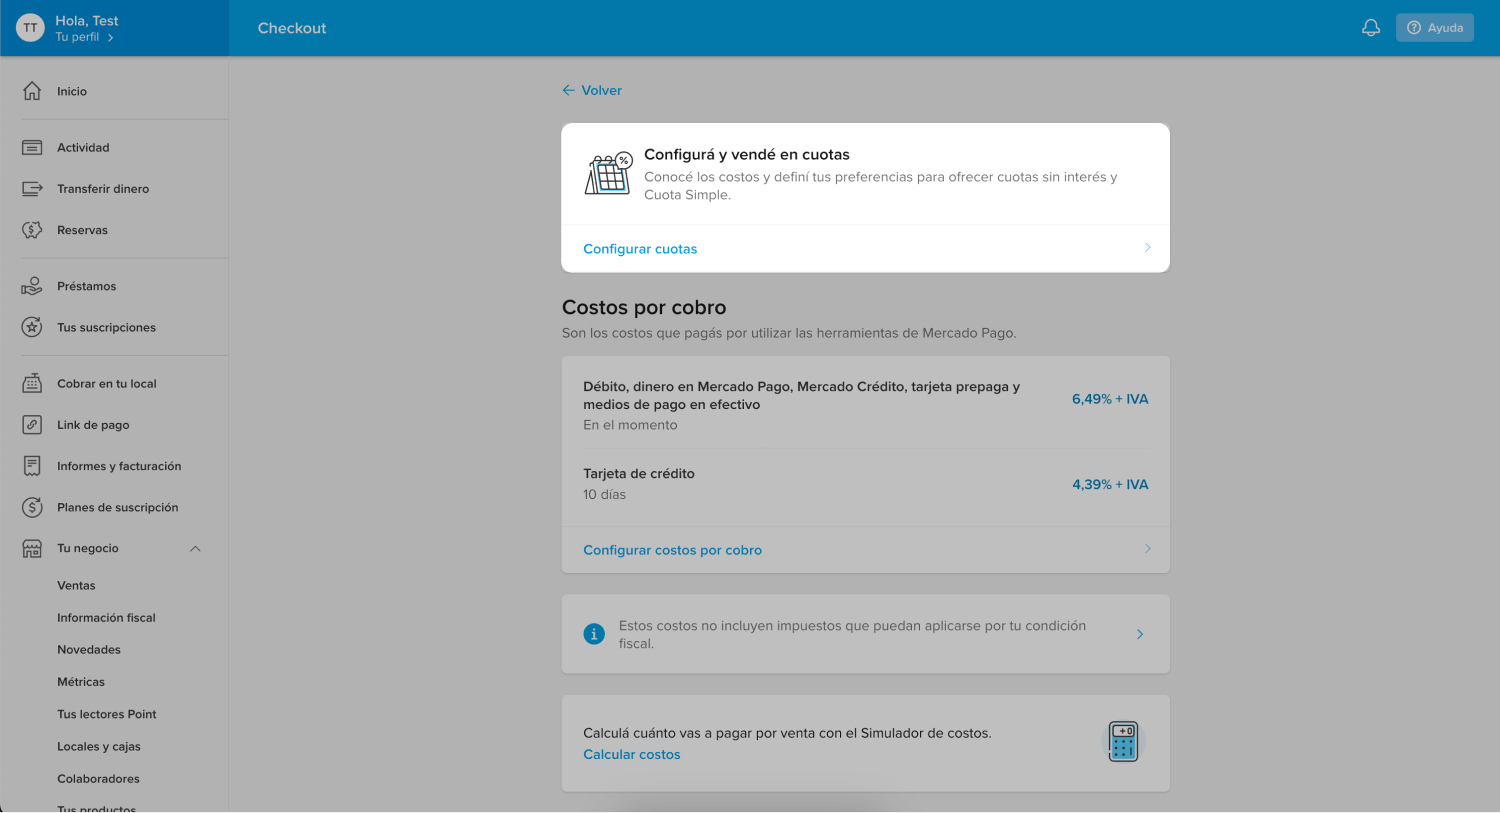This screenshot has width=1500, height=813.
Task: Click the Planes de suscripción dollar icon
Action: coord(32,507)
